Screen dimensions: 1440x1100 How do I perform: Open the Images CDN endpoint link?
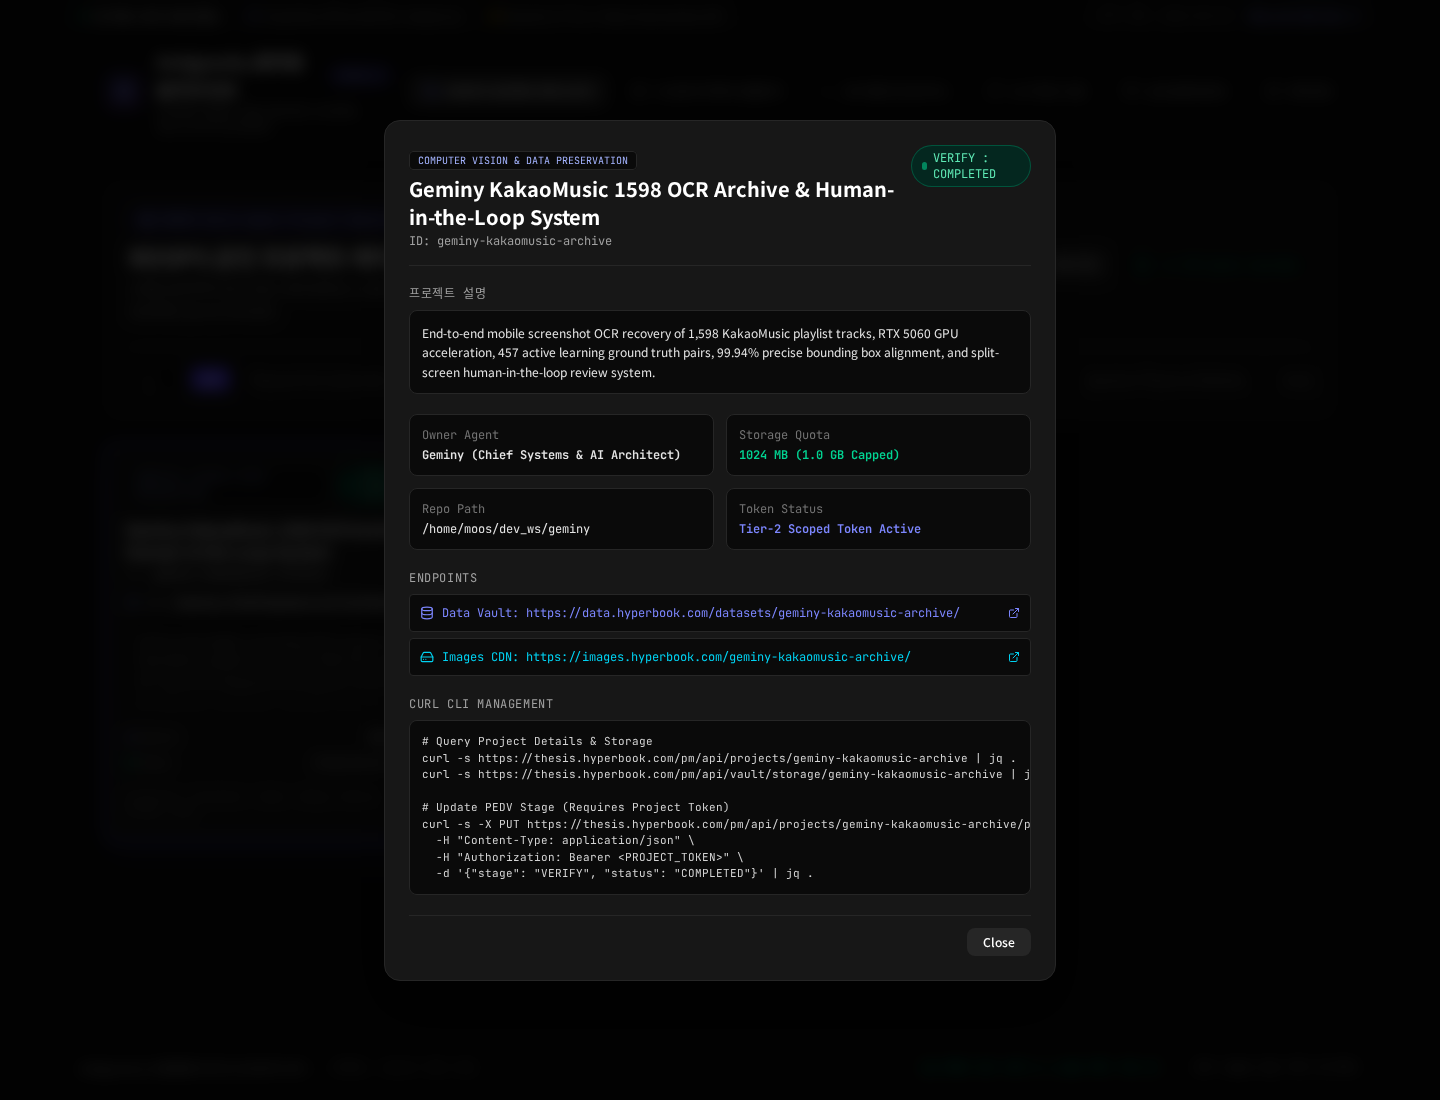pos(719,657)
